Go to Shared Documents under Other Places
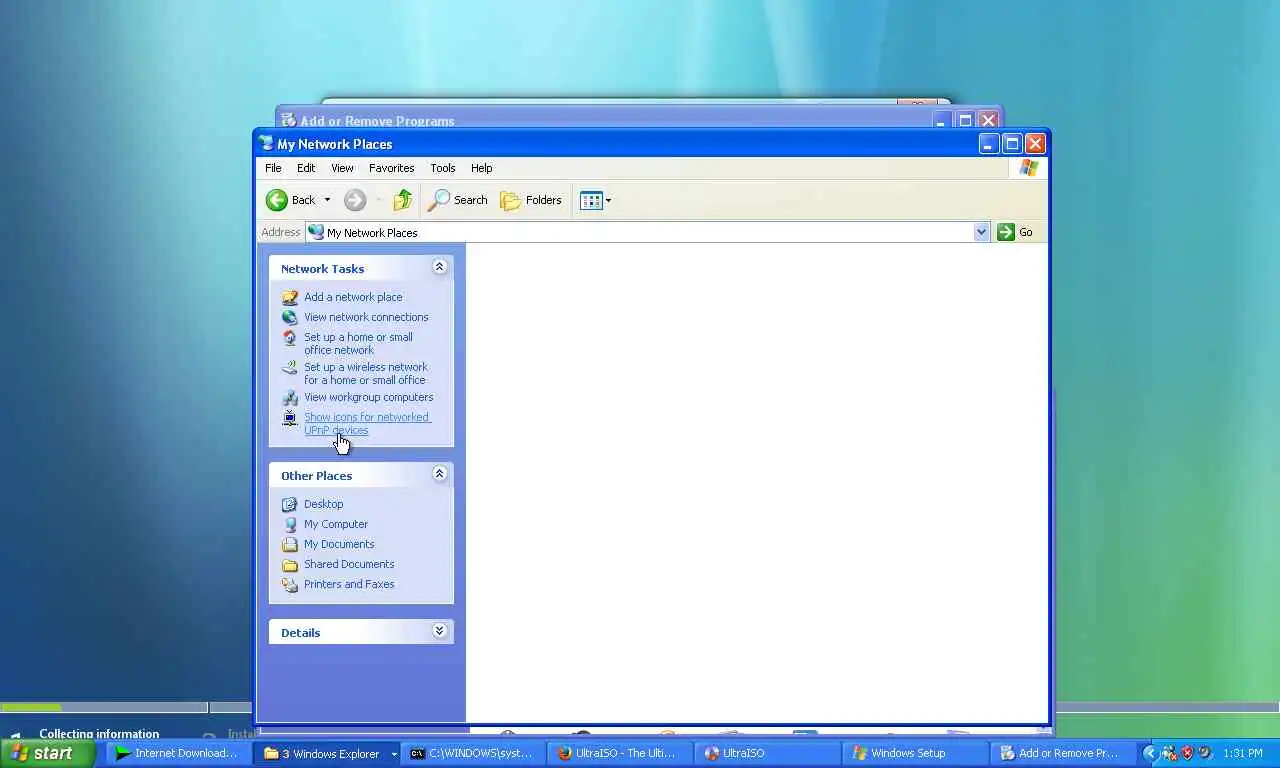This screenshot has width=1280, height=768. pos(349,564)
